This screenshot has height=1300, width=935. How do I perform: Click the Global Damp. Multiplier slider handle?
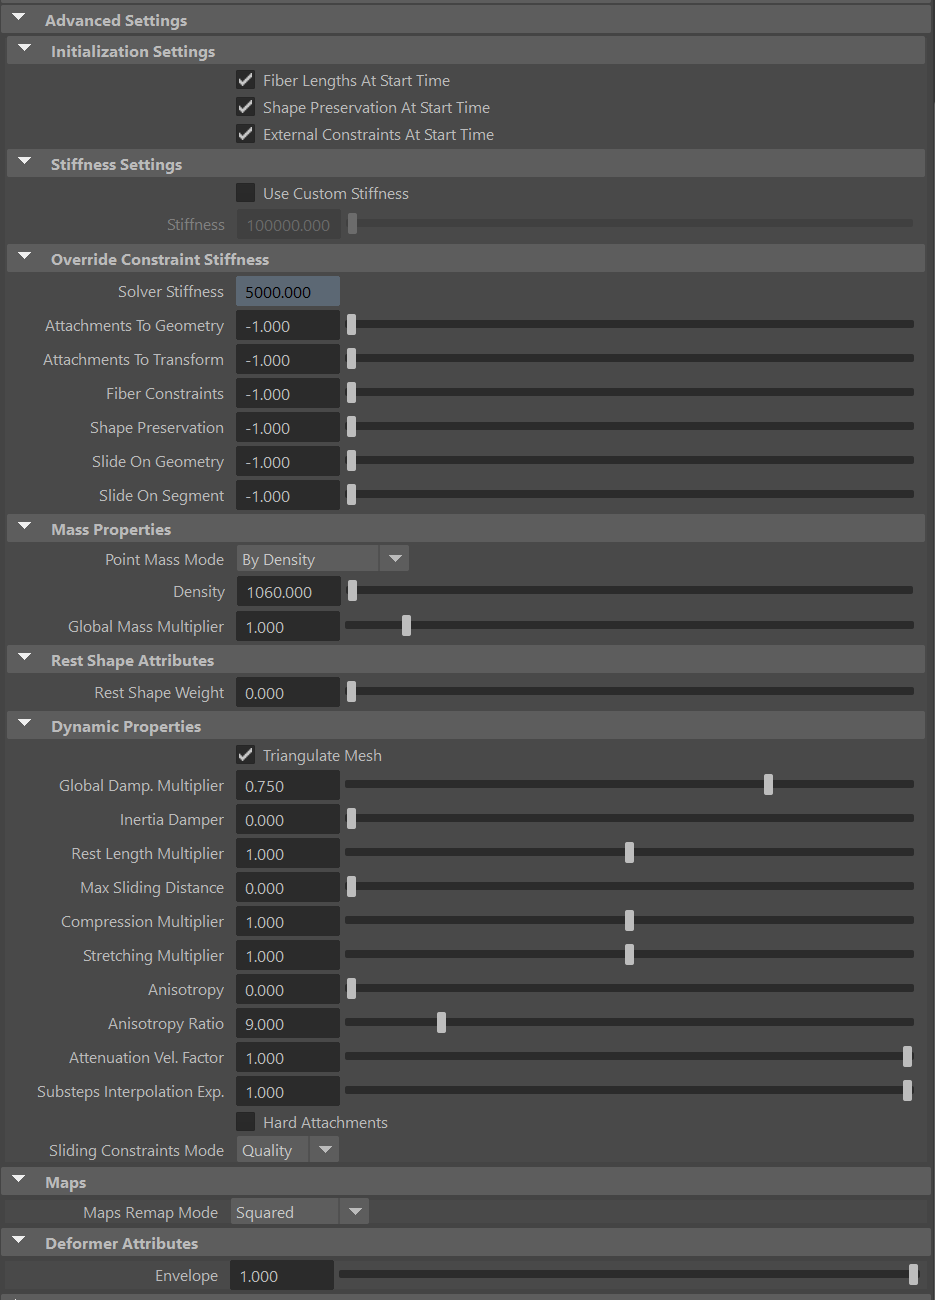[768, 785]
